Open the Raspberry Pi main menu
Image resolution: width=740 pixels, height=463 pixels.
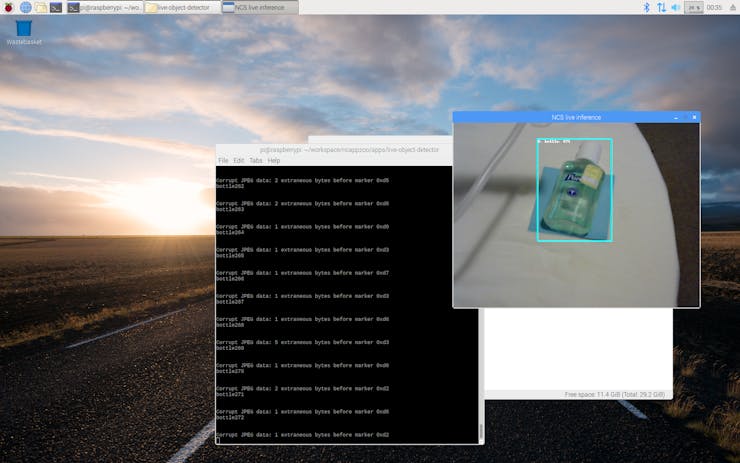click(8, 7)
